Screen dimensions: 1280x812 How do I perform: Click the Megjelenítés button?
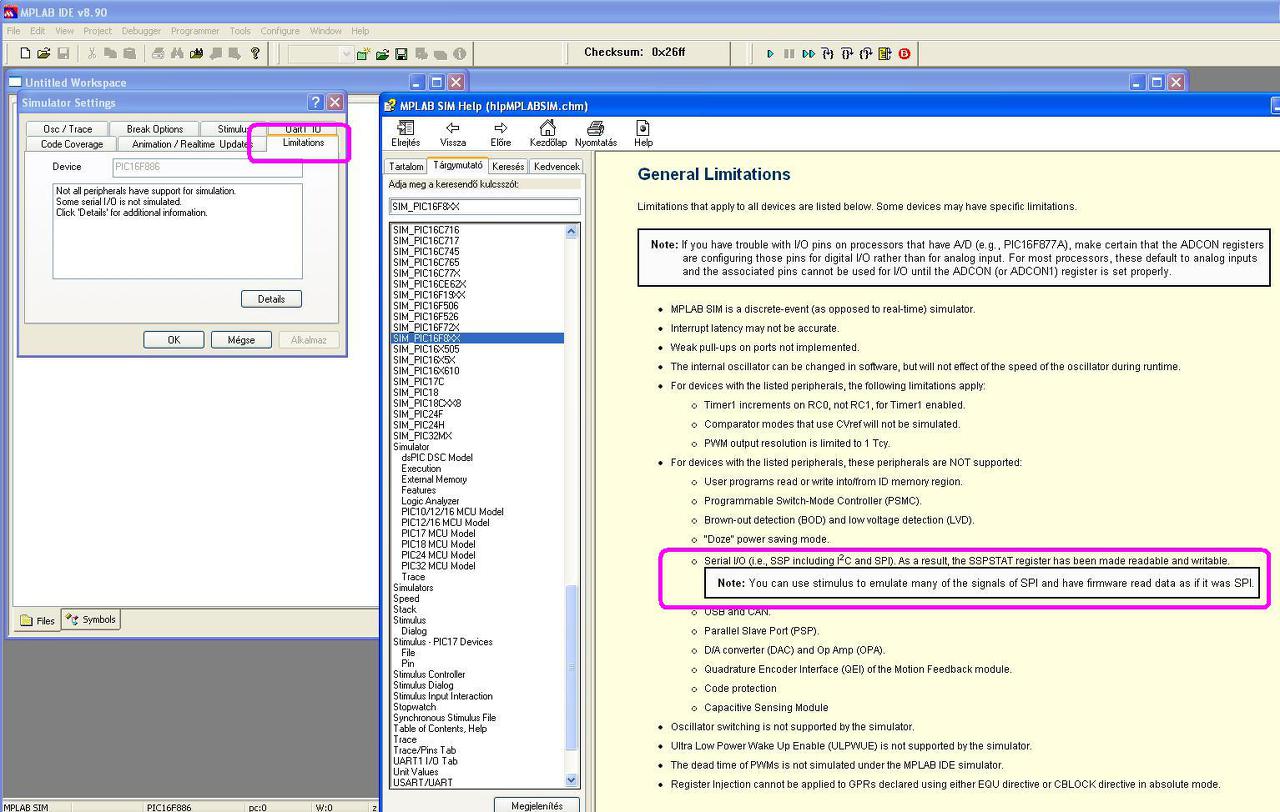[537, 805]
